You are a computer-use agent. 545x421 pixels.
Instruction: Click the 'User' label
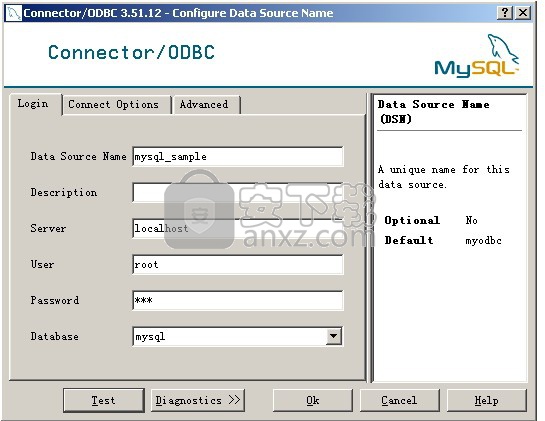[x=42, y=264]
